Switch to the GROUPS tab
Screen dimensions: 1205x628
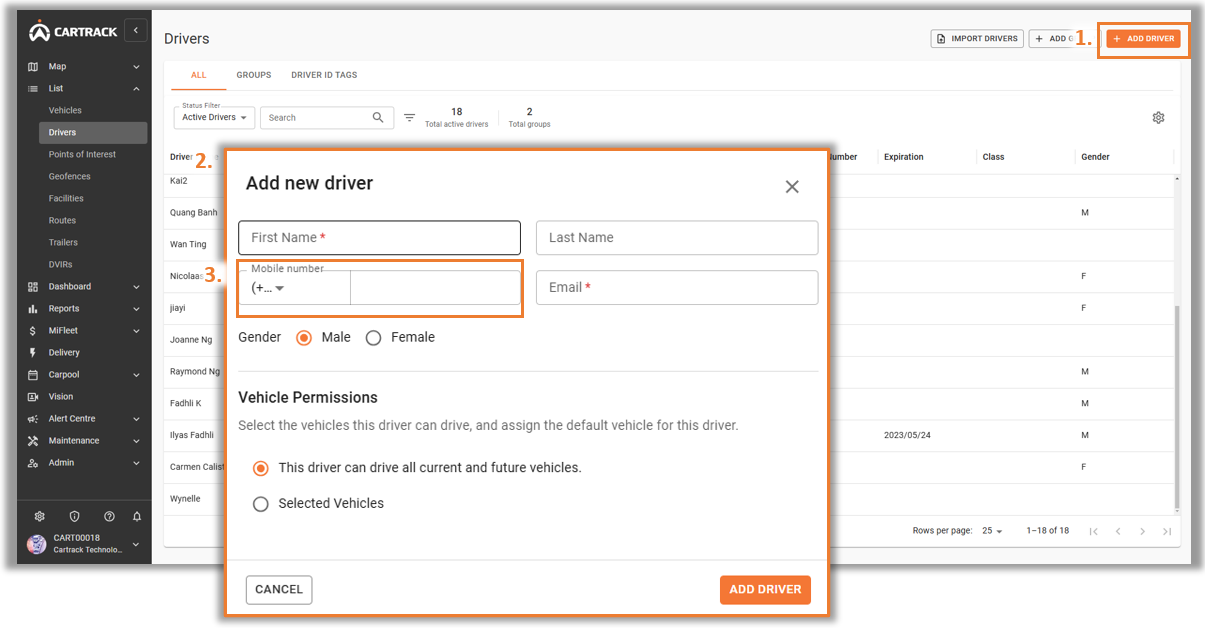tap(254, 75)
